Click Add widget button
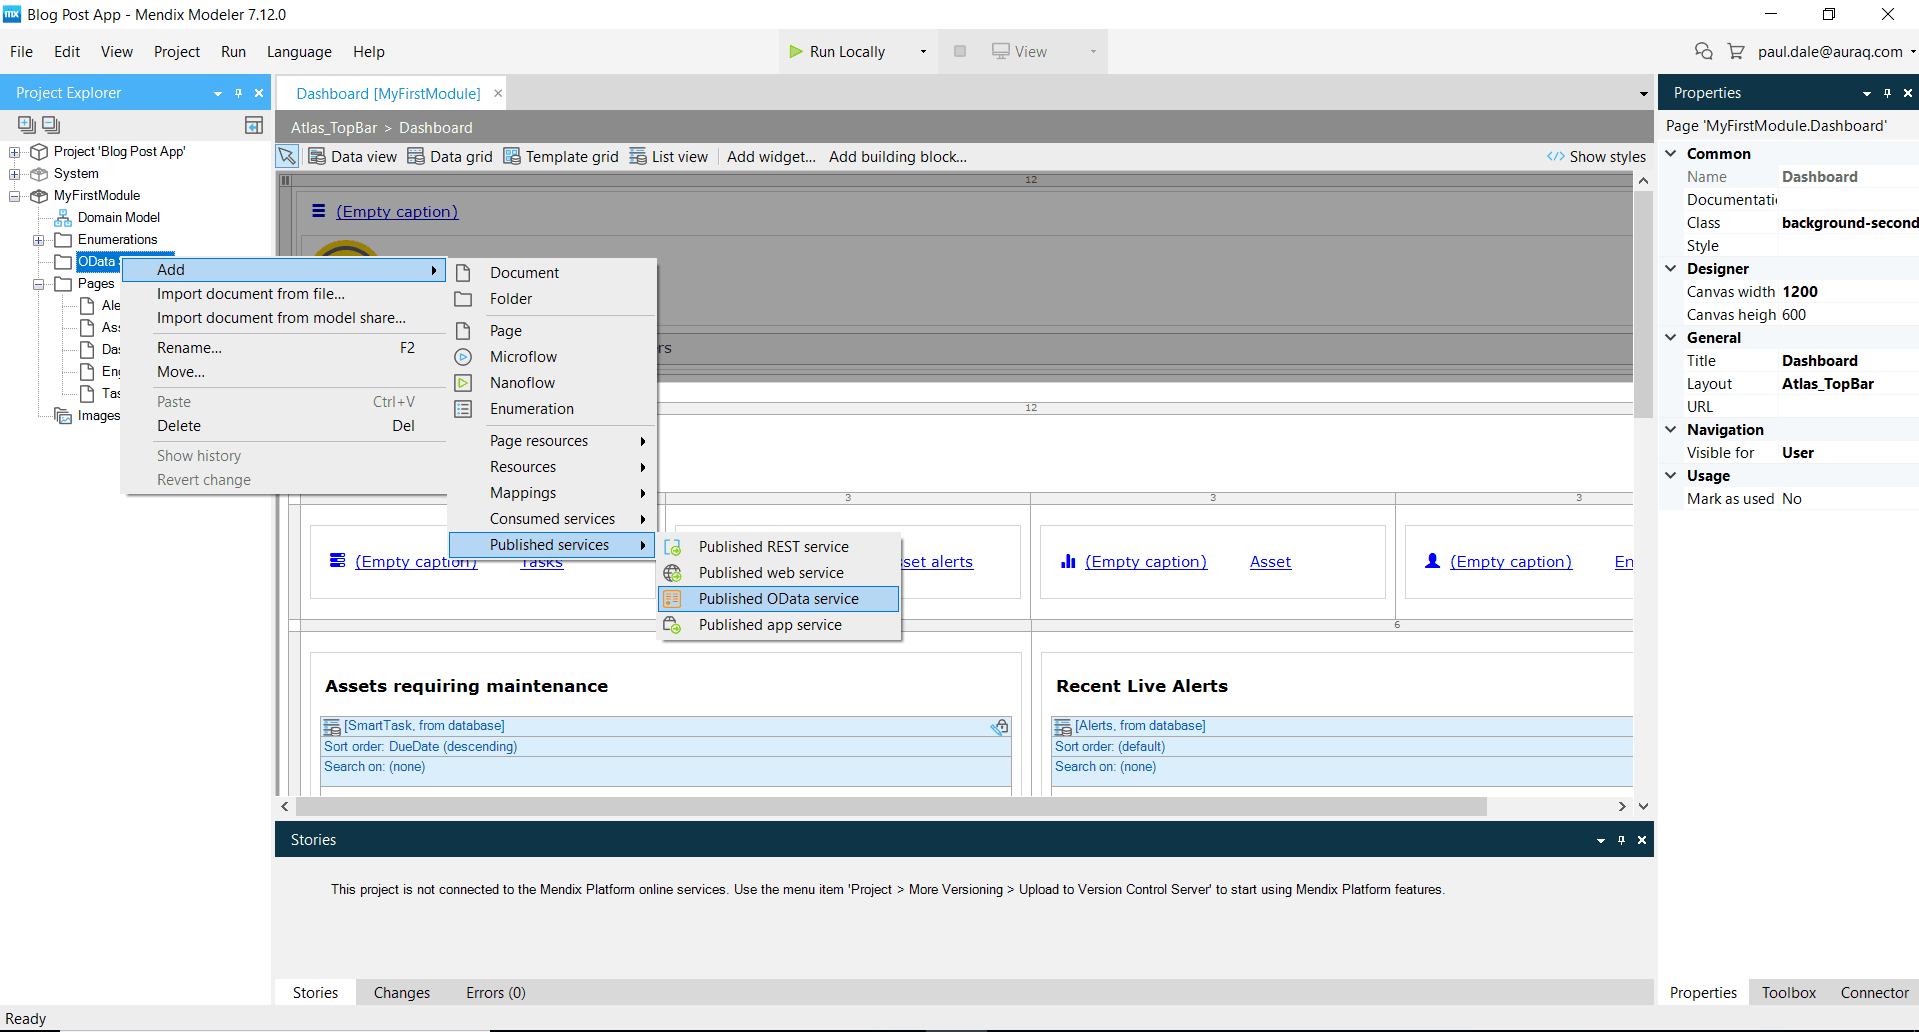Viewport: 1919px width, 1032px height. click(771, 156)
